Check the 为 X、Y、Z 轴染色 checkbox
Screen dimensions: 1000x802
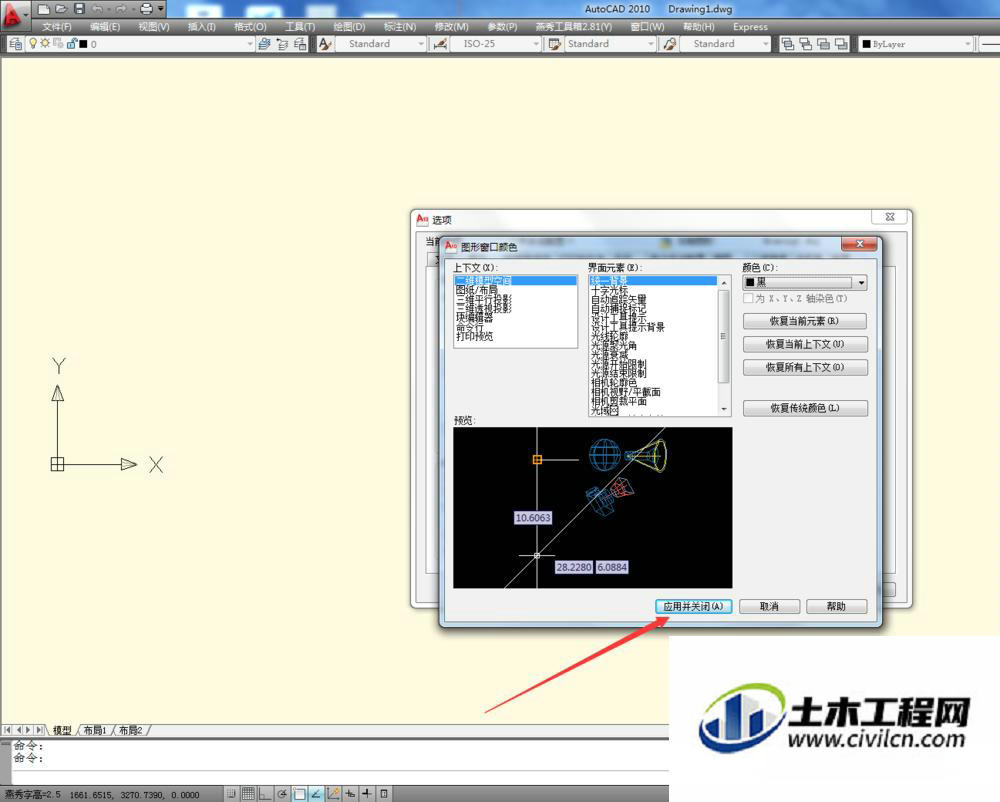pyautogui.click(x=748, y=298)
